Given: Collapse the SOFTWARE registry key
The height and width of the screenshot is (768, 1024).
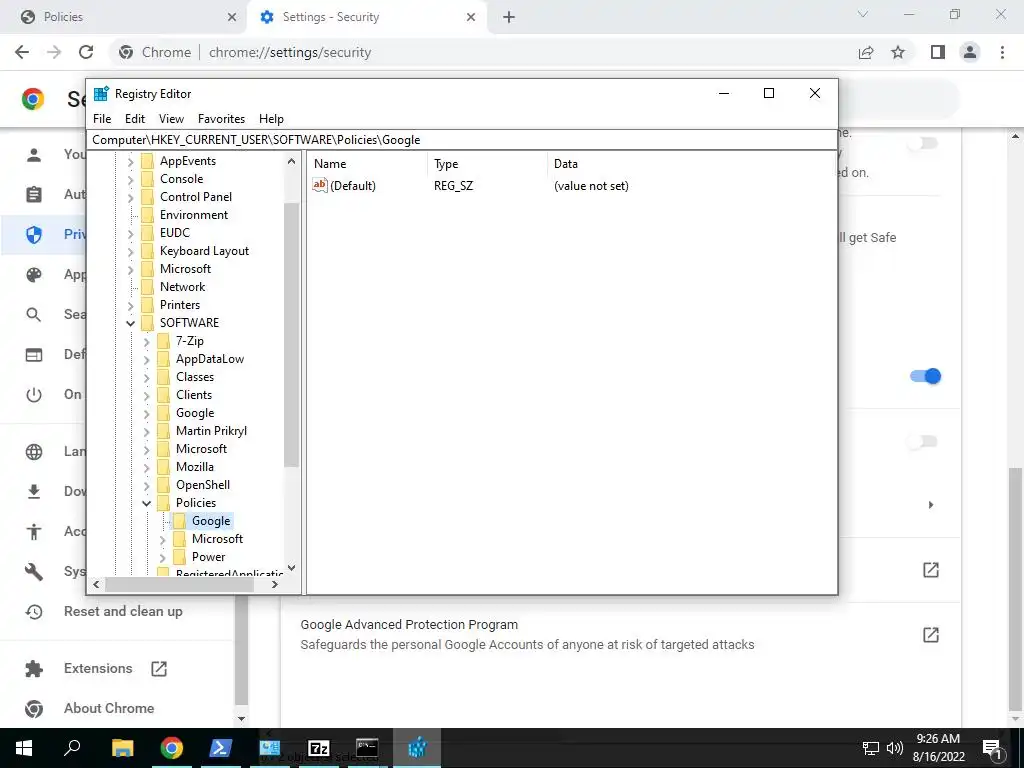Looking at the screenshot, I should click(131, 323).
